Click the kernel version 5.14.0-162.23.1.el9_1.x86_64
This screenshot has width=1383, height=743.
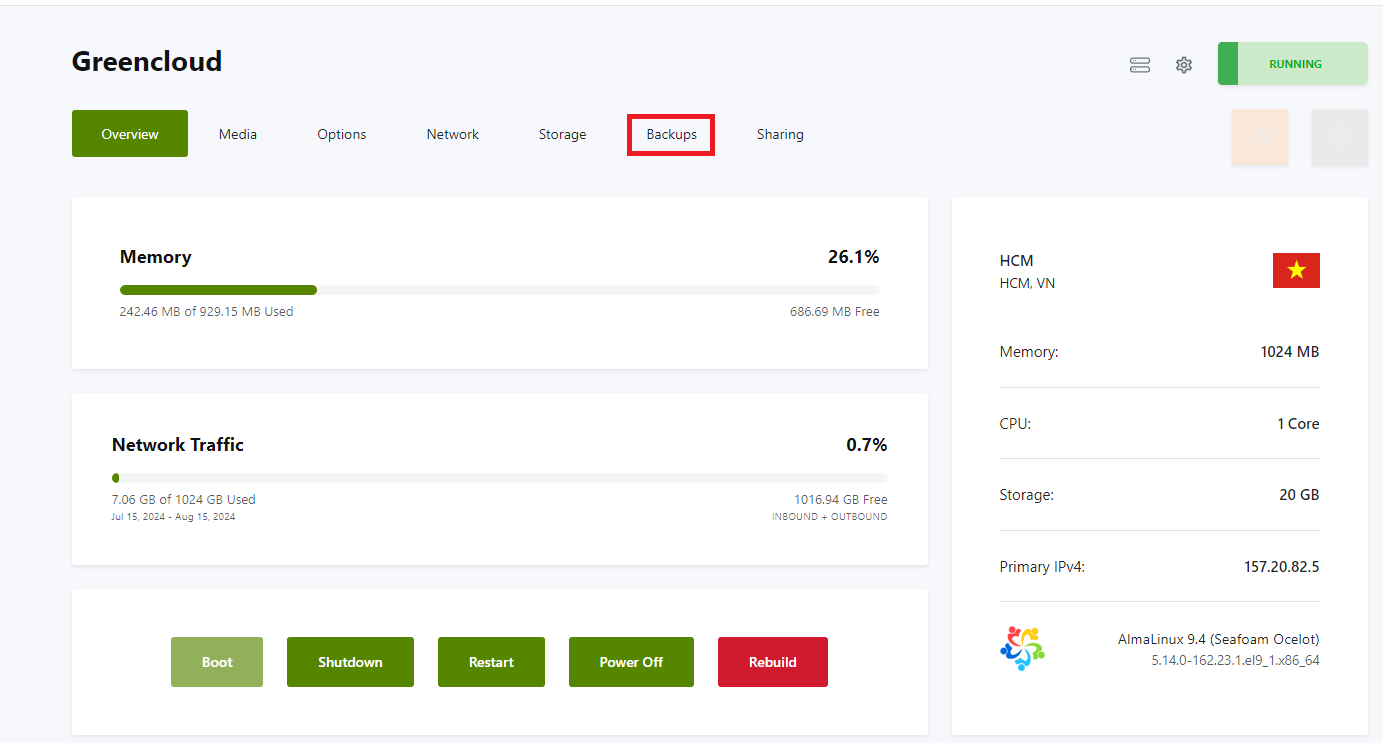click(1236, 660)
